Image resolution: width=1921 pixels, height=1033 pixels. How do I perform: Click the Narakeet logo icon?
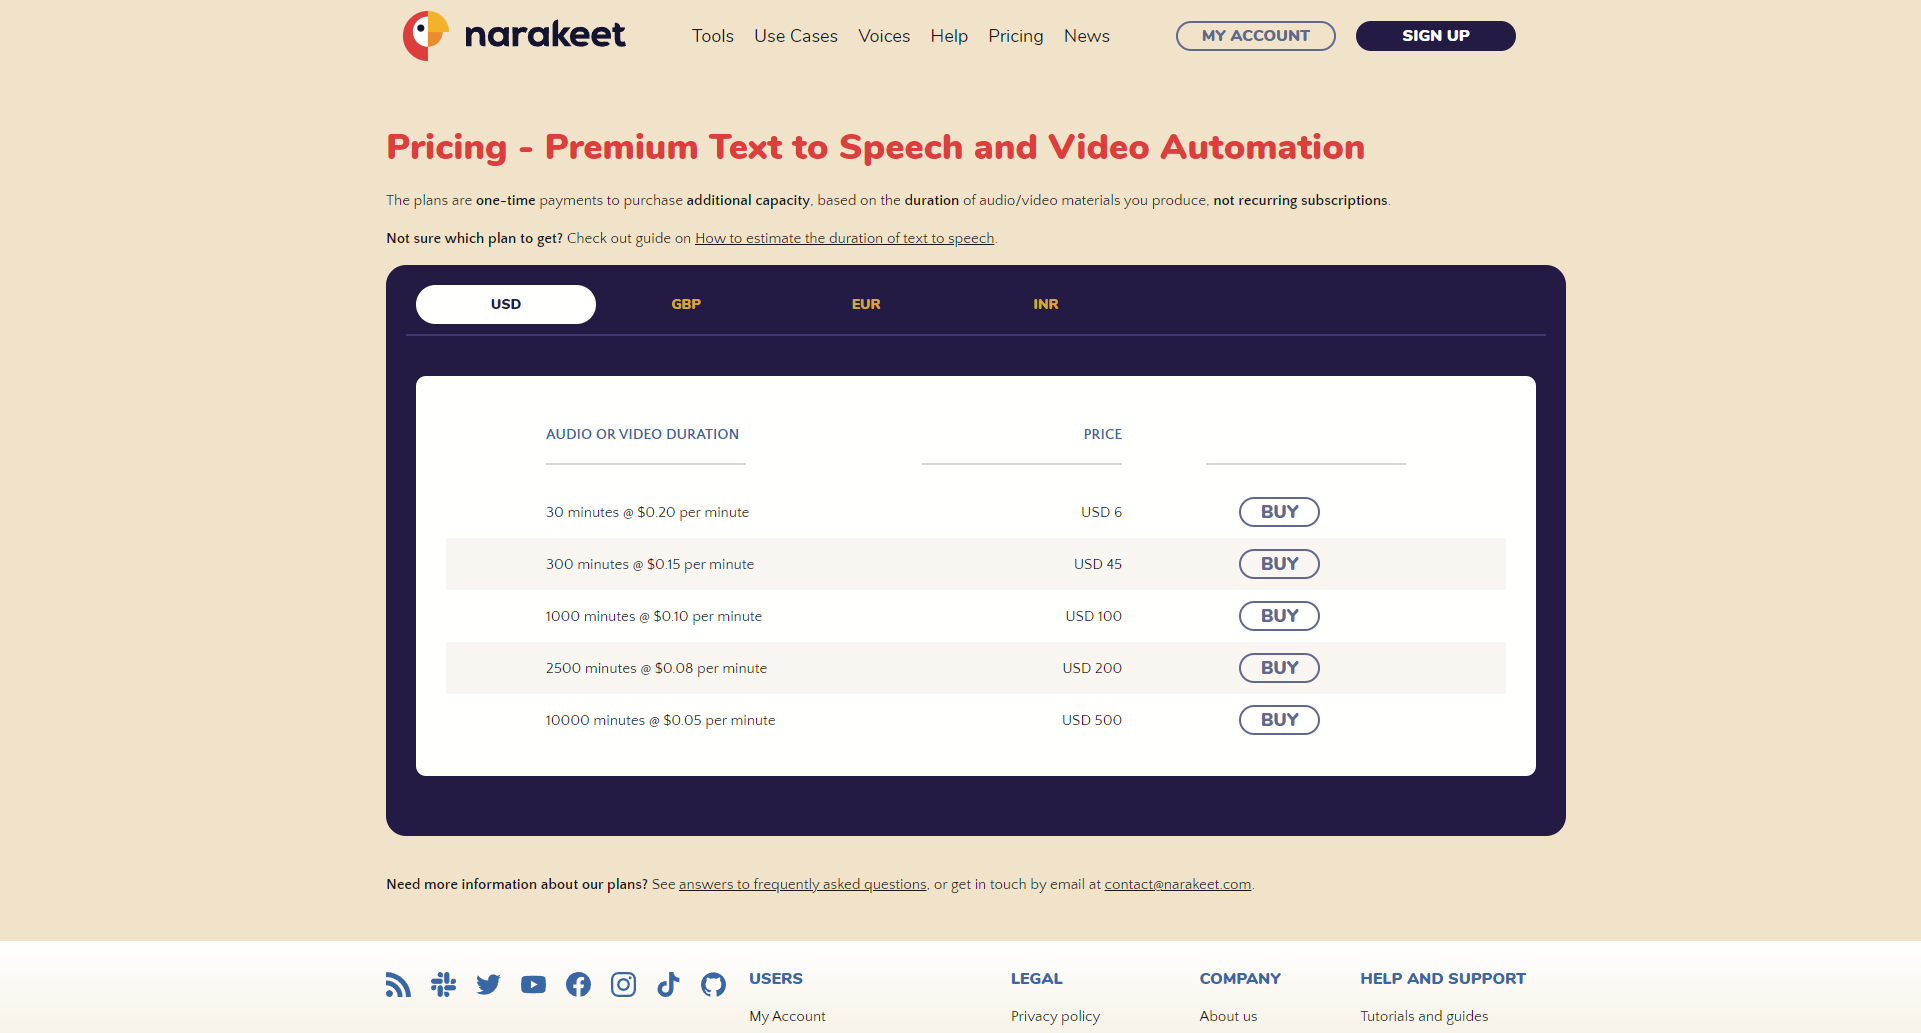tap(427, 34)
